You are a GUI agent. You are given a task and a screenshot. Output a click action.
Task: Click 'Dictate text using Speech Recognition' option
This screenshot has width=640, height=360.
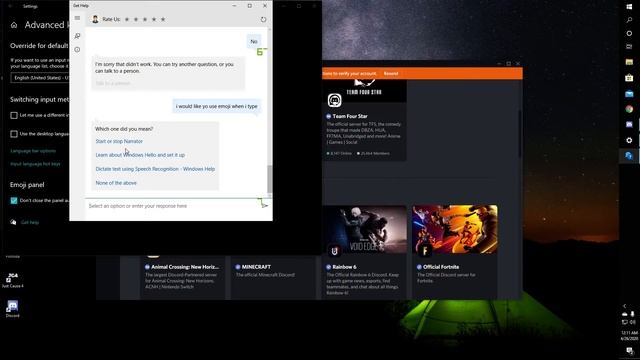point(155,169)
